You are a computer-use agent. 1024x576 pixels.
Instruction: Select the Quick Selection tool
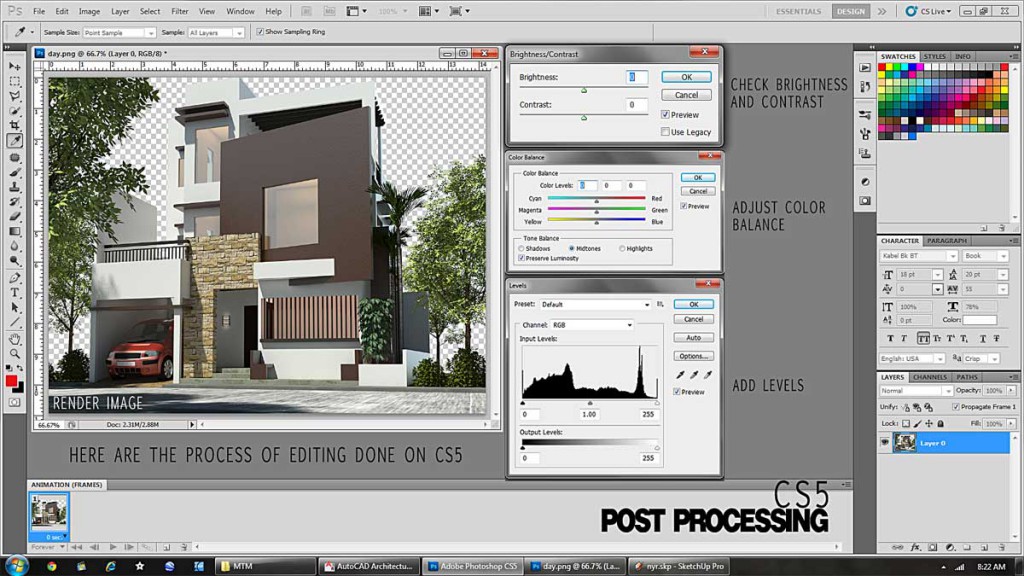(14, 111)
